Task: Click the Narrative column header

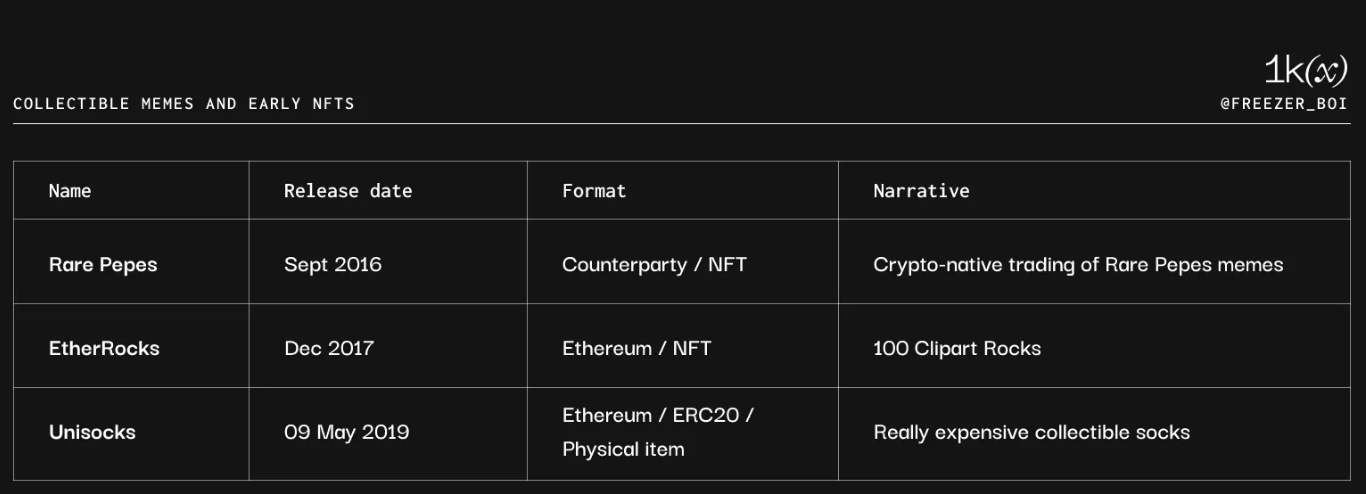Action: point(921,191)
